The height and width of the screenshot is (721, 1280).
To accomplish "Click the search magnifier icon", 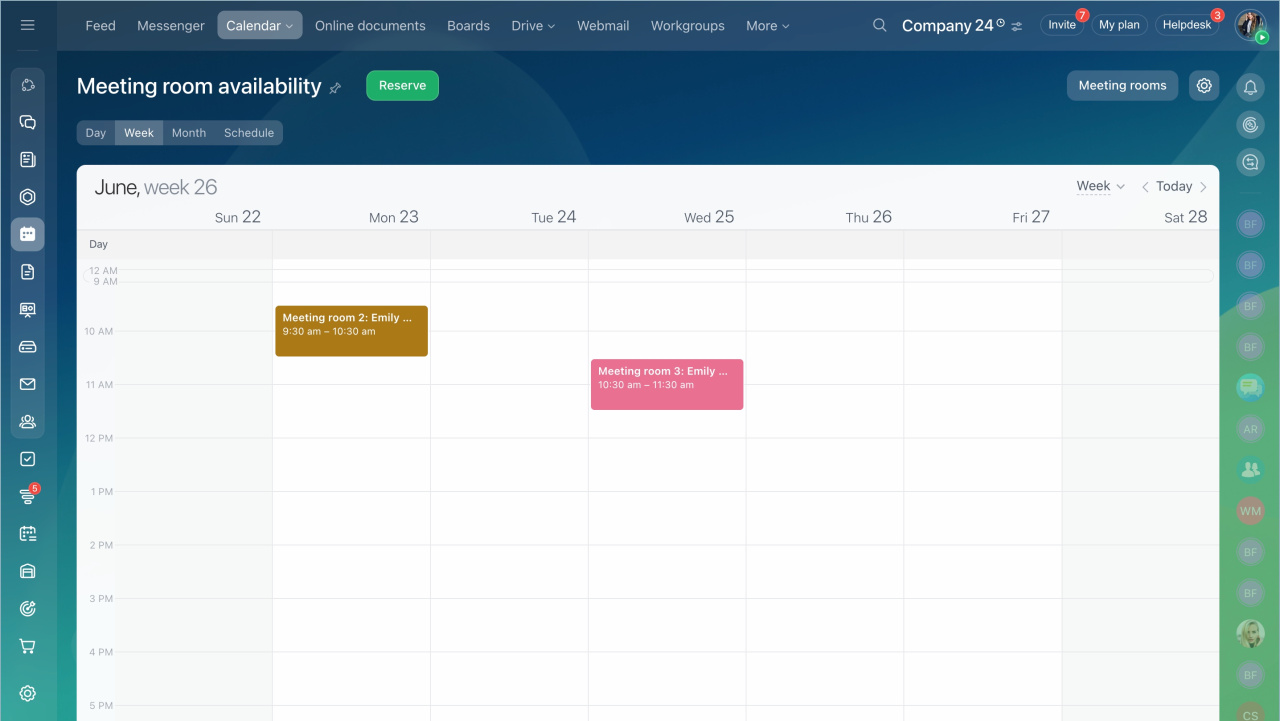I will [879, 25].
